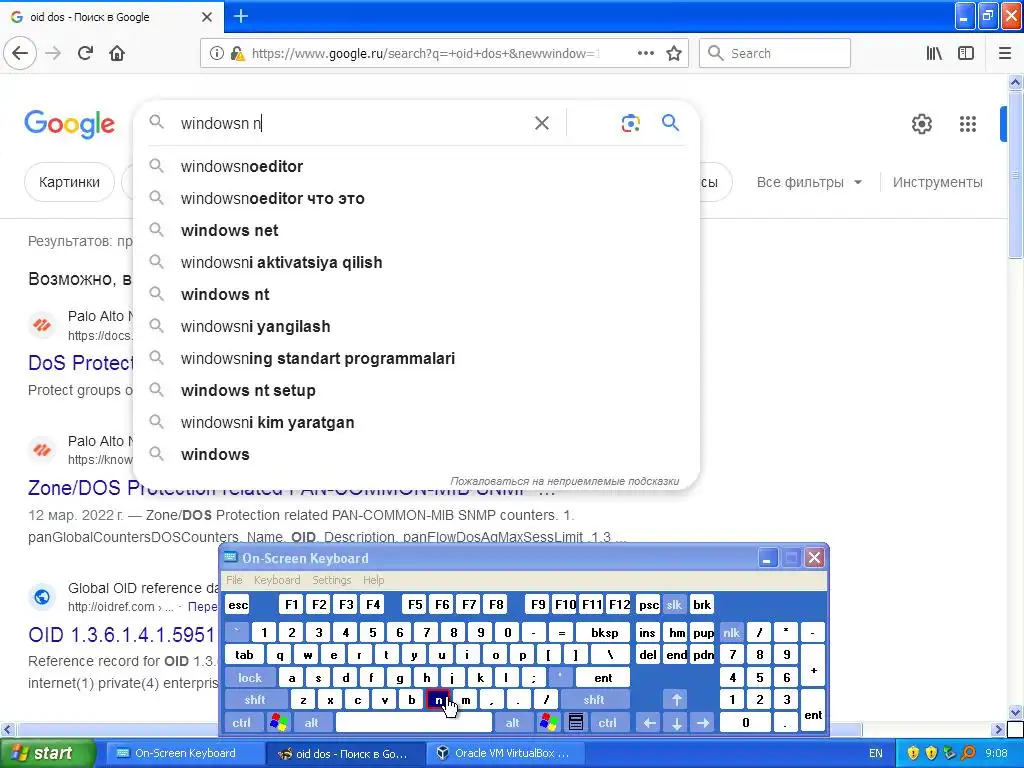Open the Google apps grid icon
1024x768 pixels.
click(968, 124)
